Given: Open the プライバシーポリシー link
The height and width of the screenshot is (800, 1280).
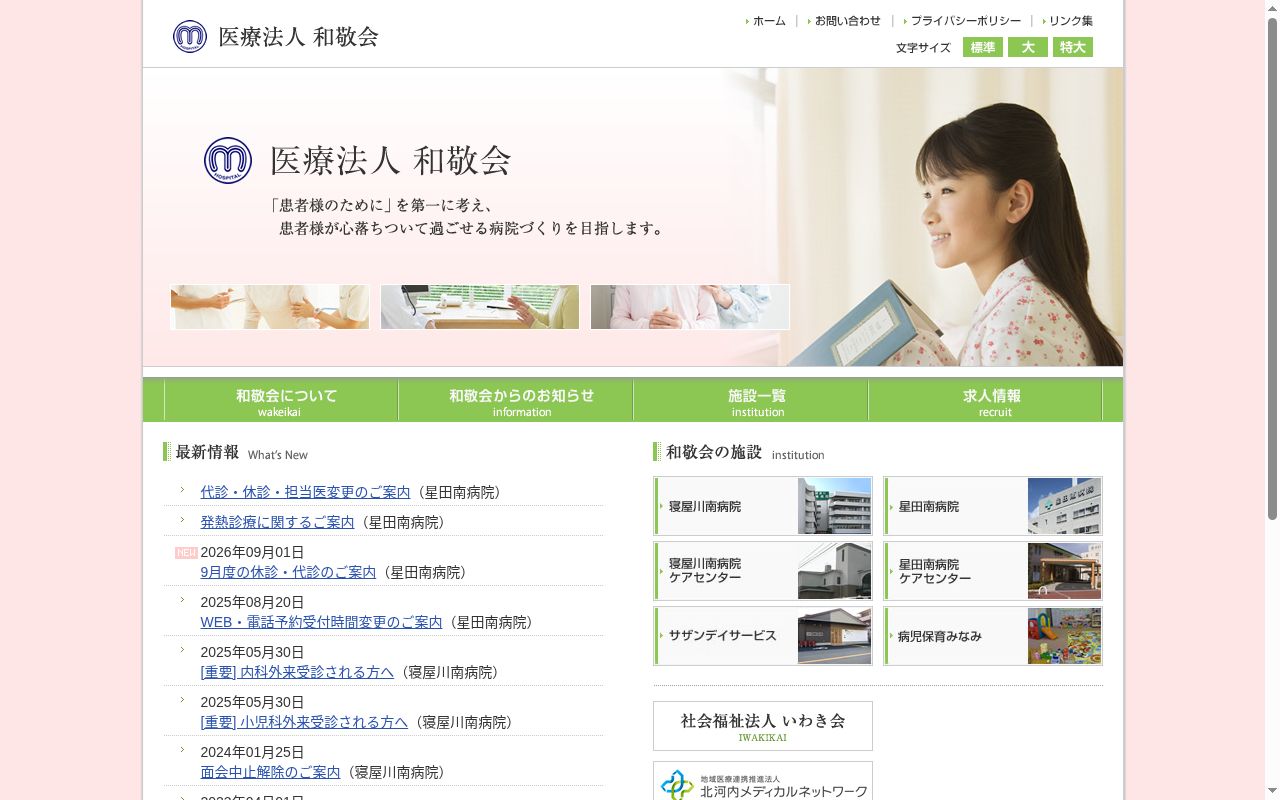Looking at the screenshot, I should click(x=963, y=21).
